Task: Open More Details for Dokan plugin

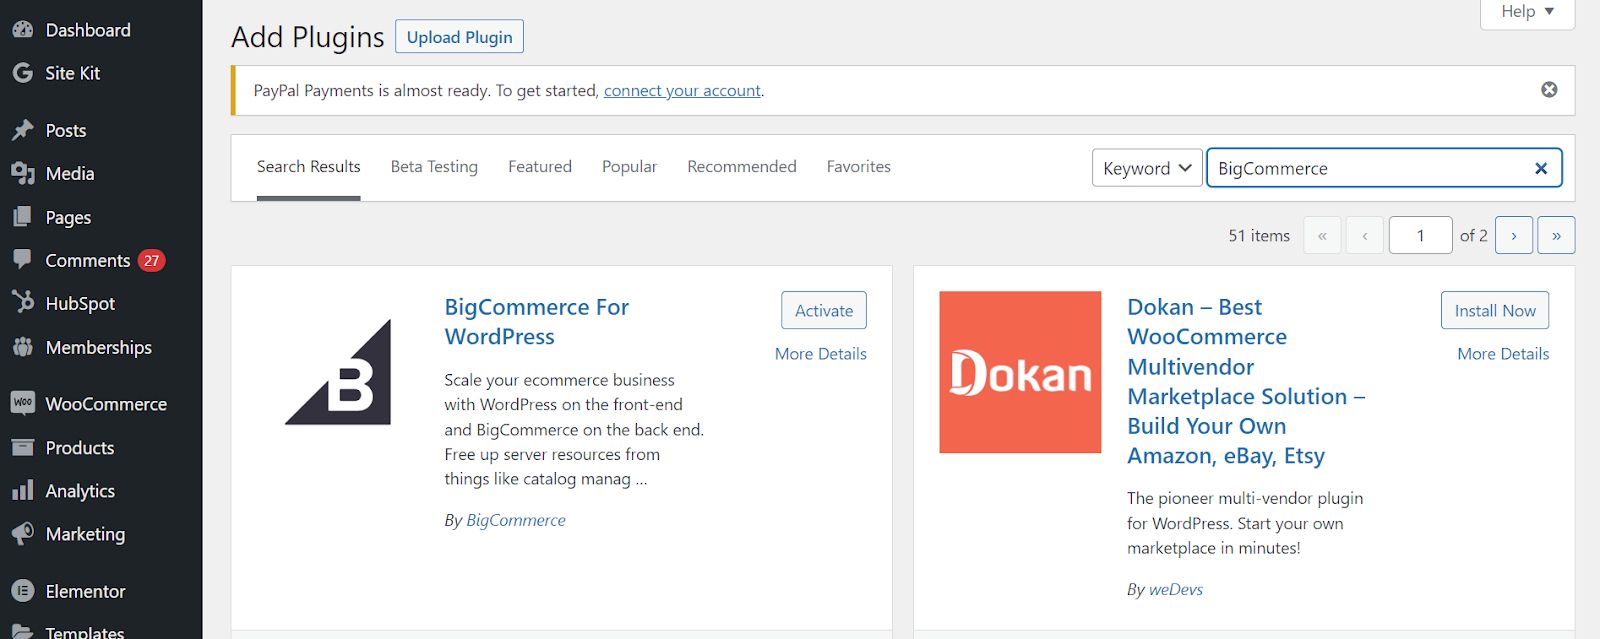Action: point(1503,354)
